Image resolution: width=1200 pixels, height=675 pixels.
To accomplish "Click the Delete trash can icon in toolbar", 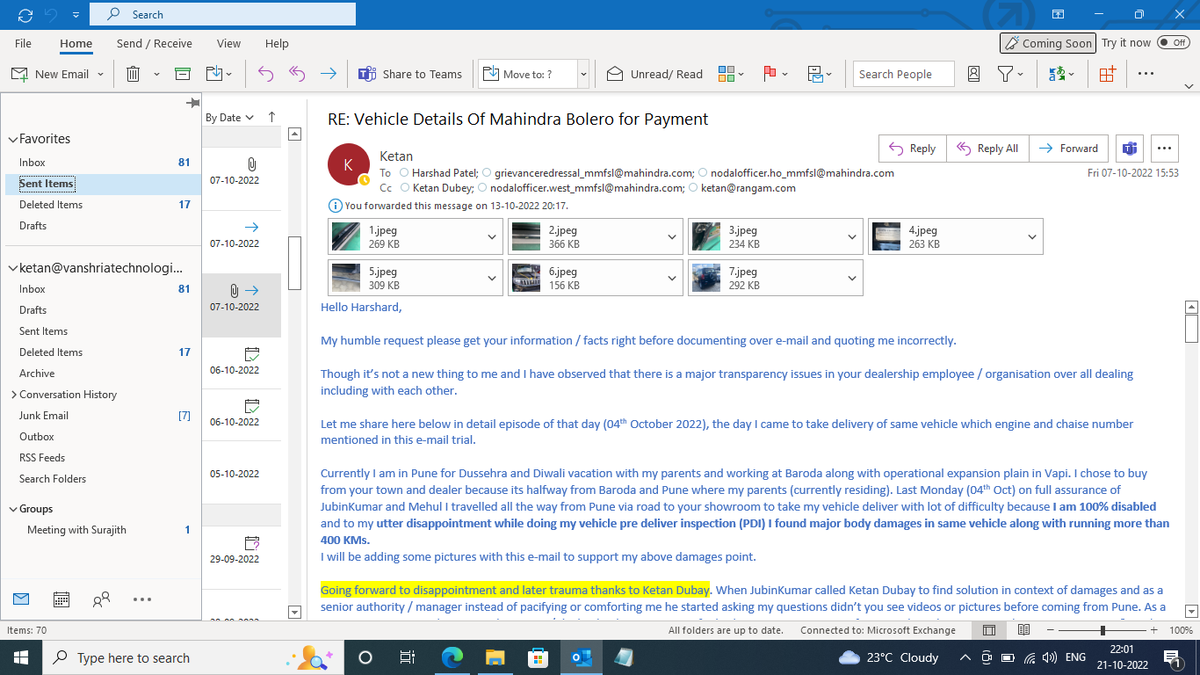I will (133, 74).
